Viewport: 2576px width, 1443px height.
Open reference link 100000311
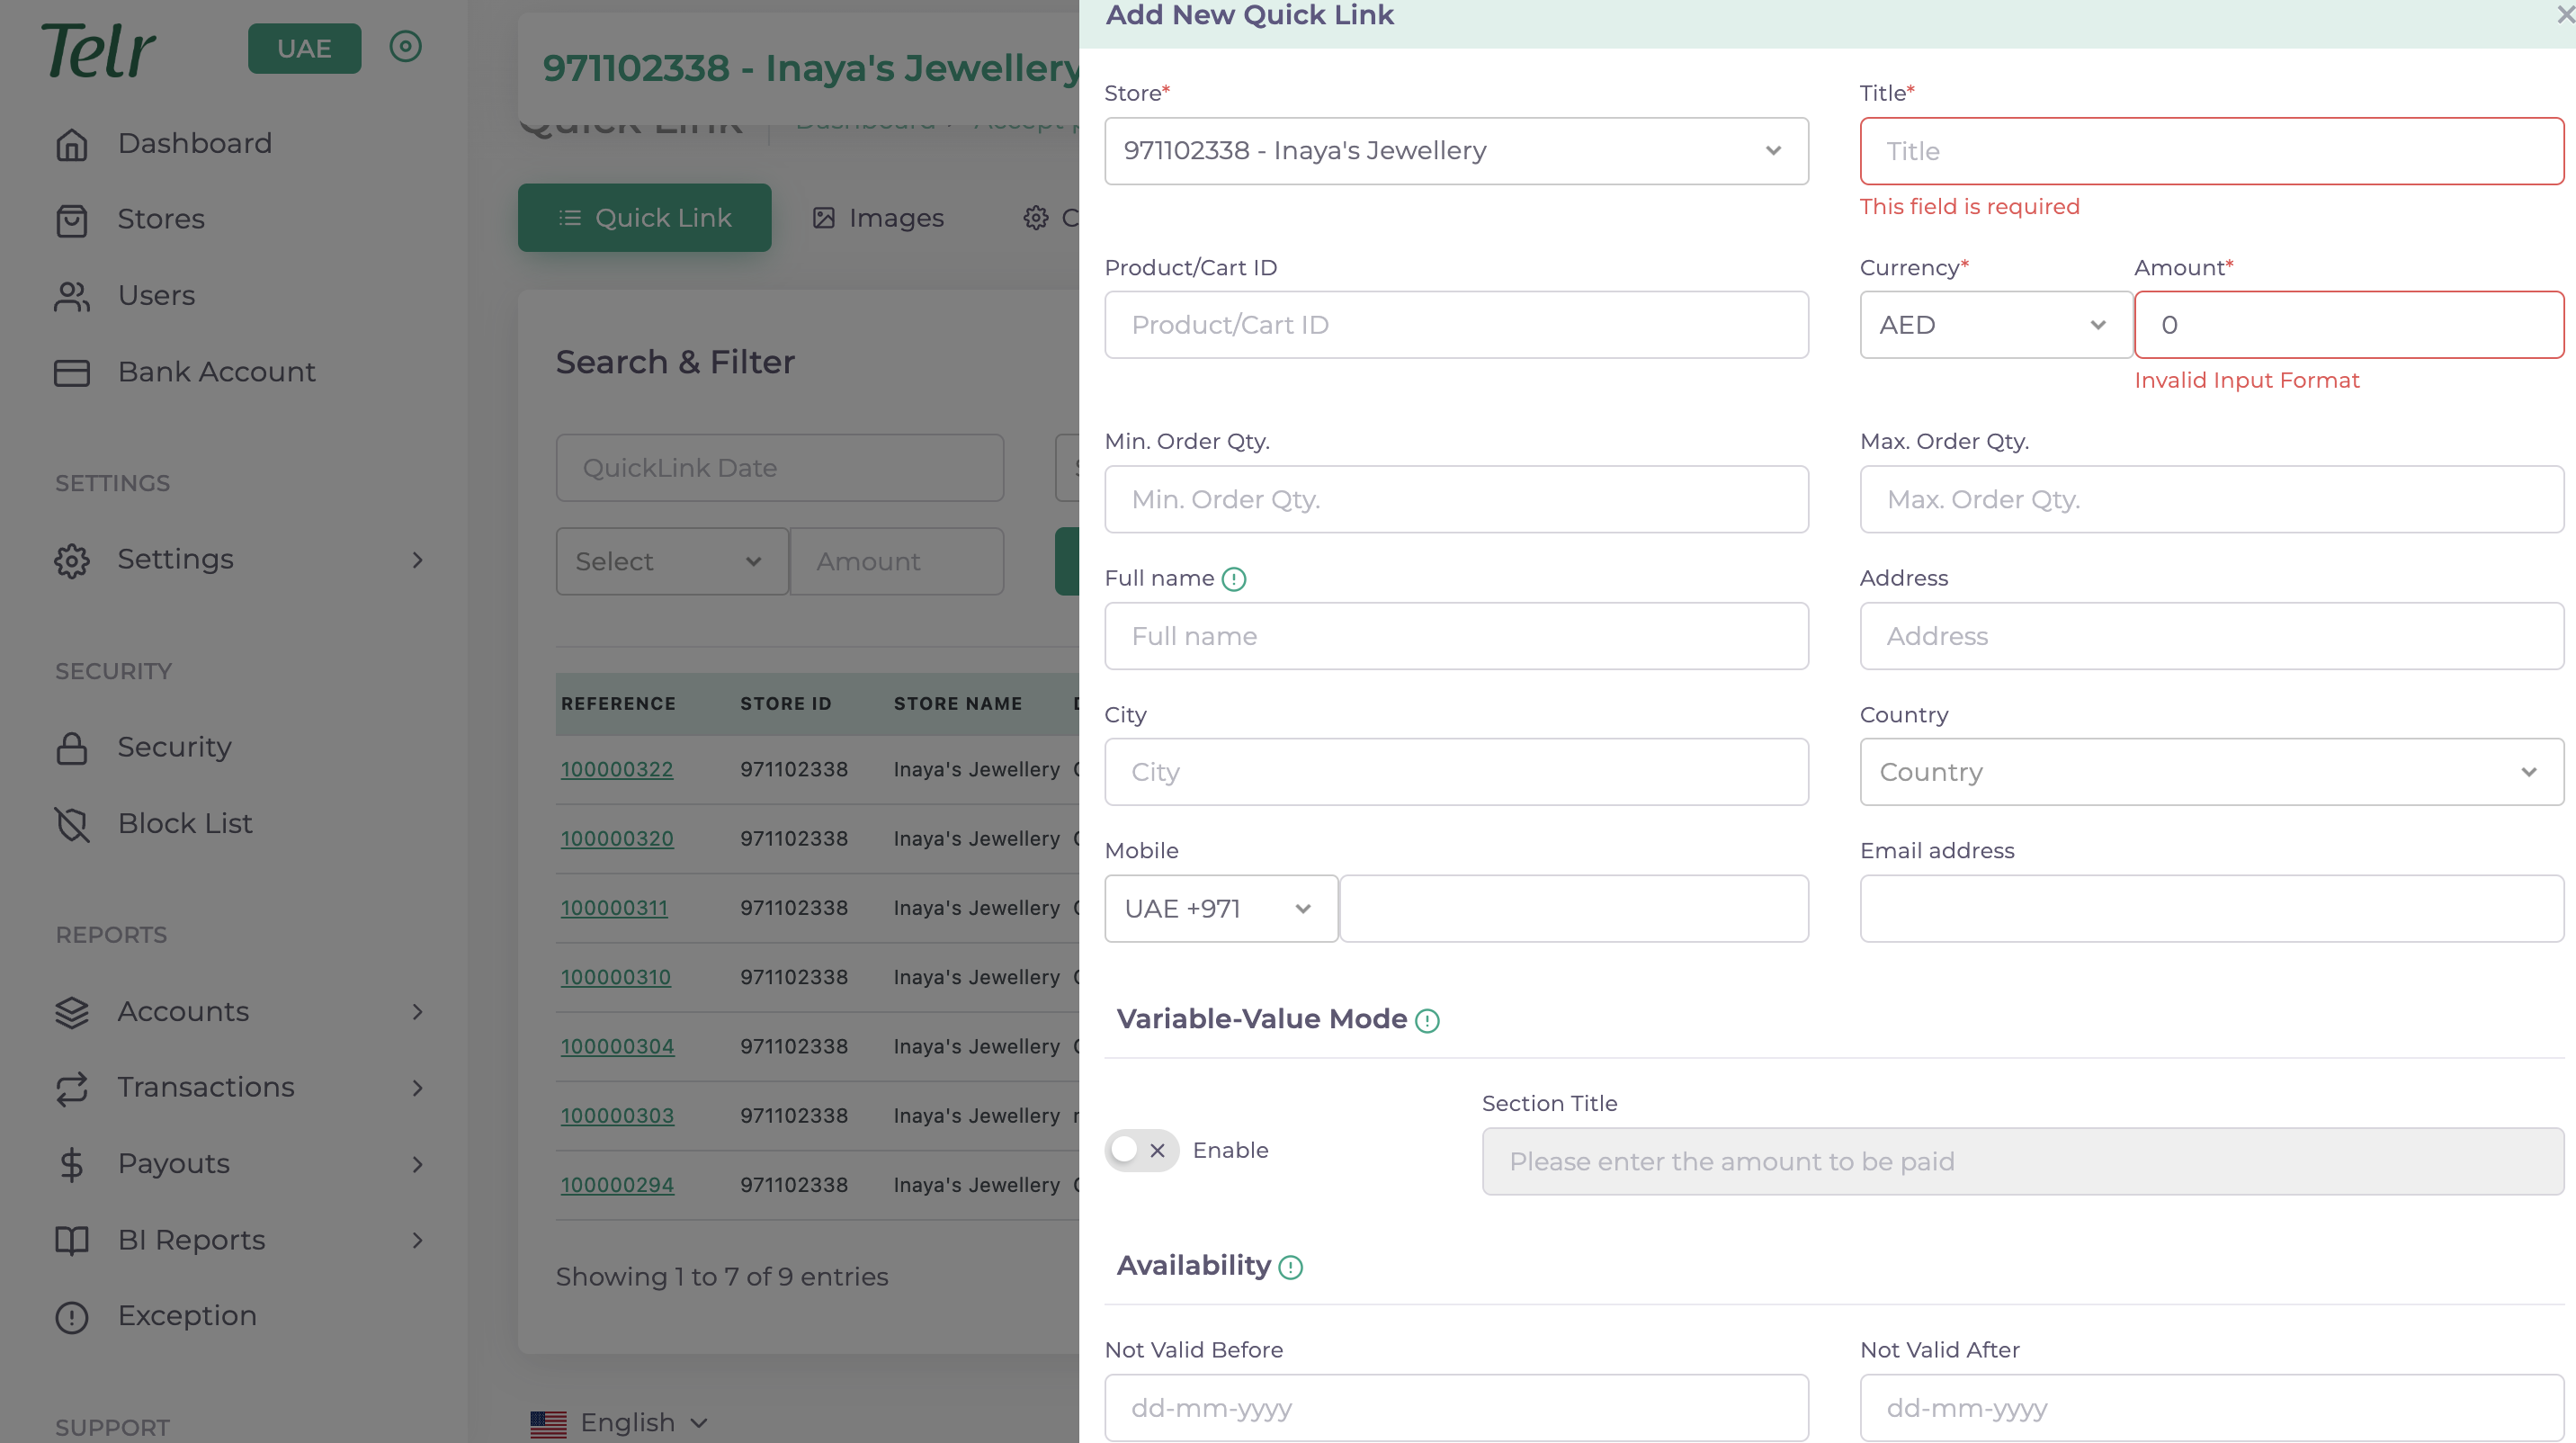point(614,908)
